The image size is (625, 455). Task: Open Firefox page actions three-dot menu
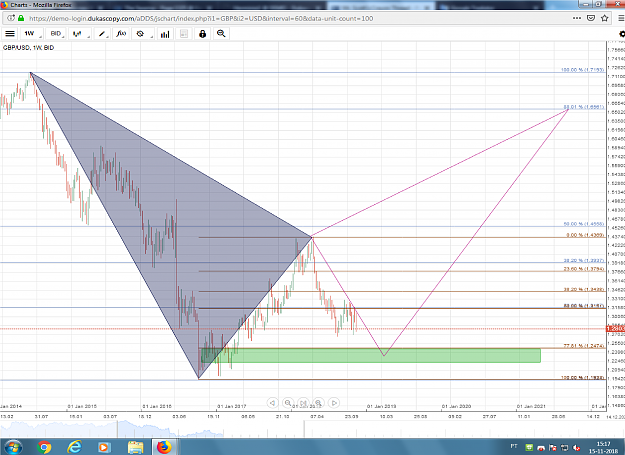tap(577, 18)
